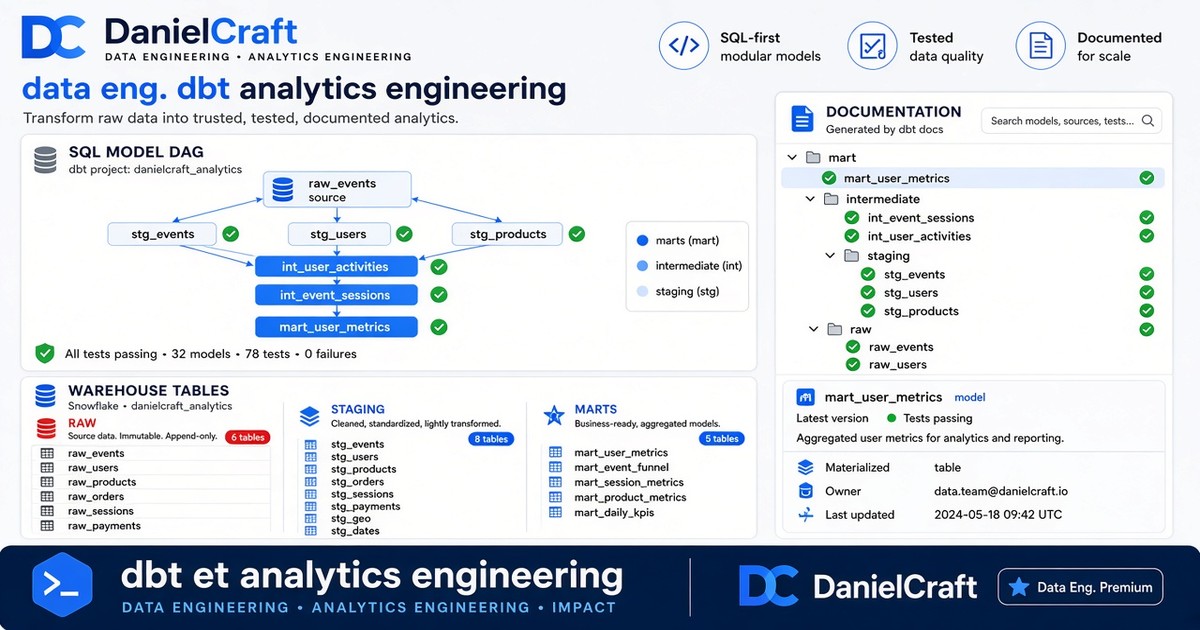Image resolution: width=1200 pixels, height=630 pixels.
Task: Open the stg_events DAG node
Action: tap(162, 234)
